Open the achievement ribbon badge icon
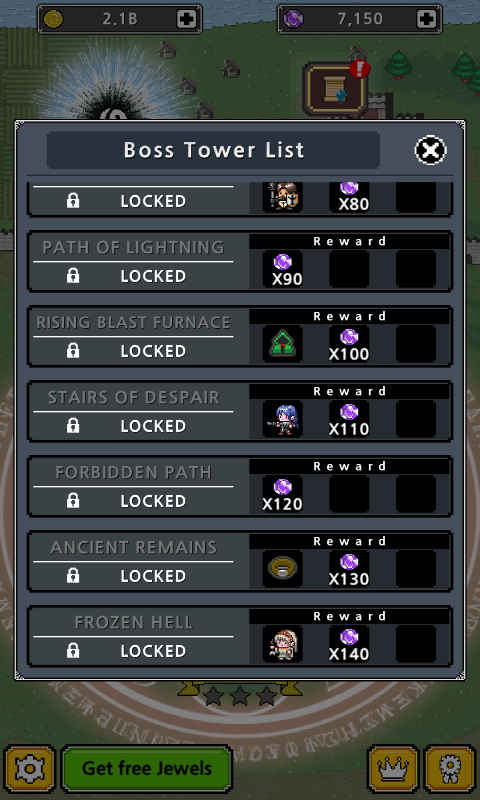Image resolution: width=480 pixels, height=800 pixels. coord(450,769)
